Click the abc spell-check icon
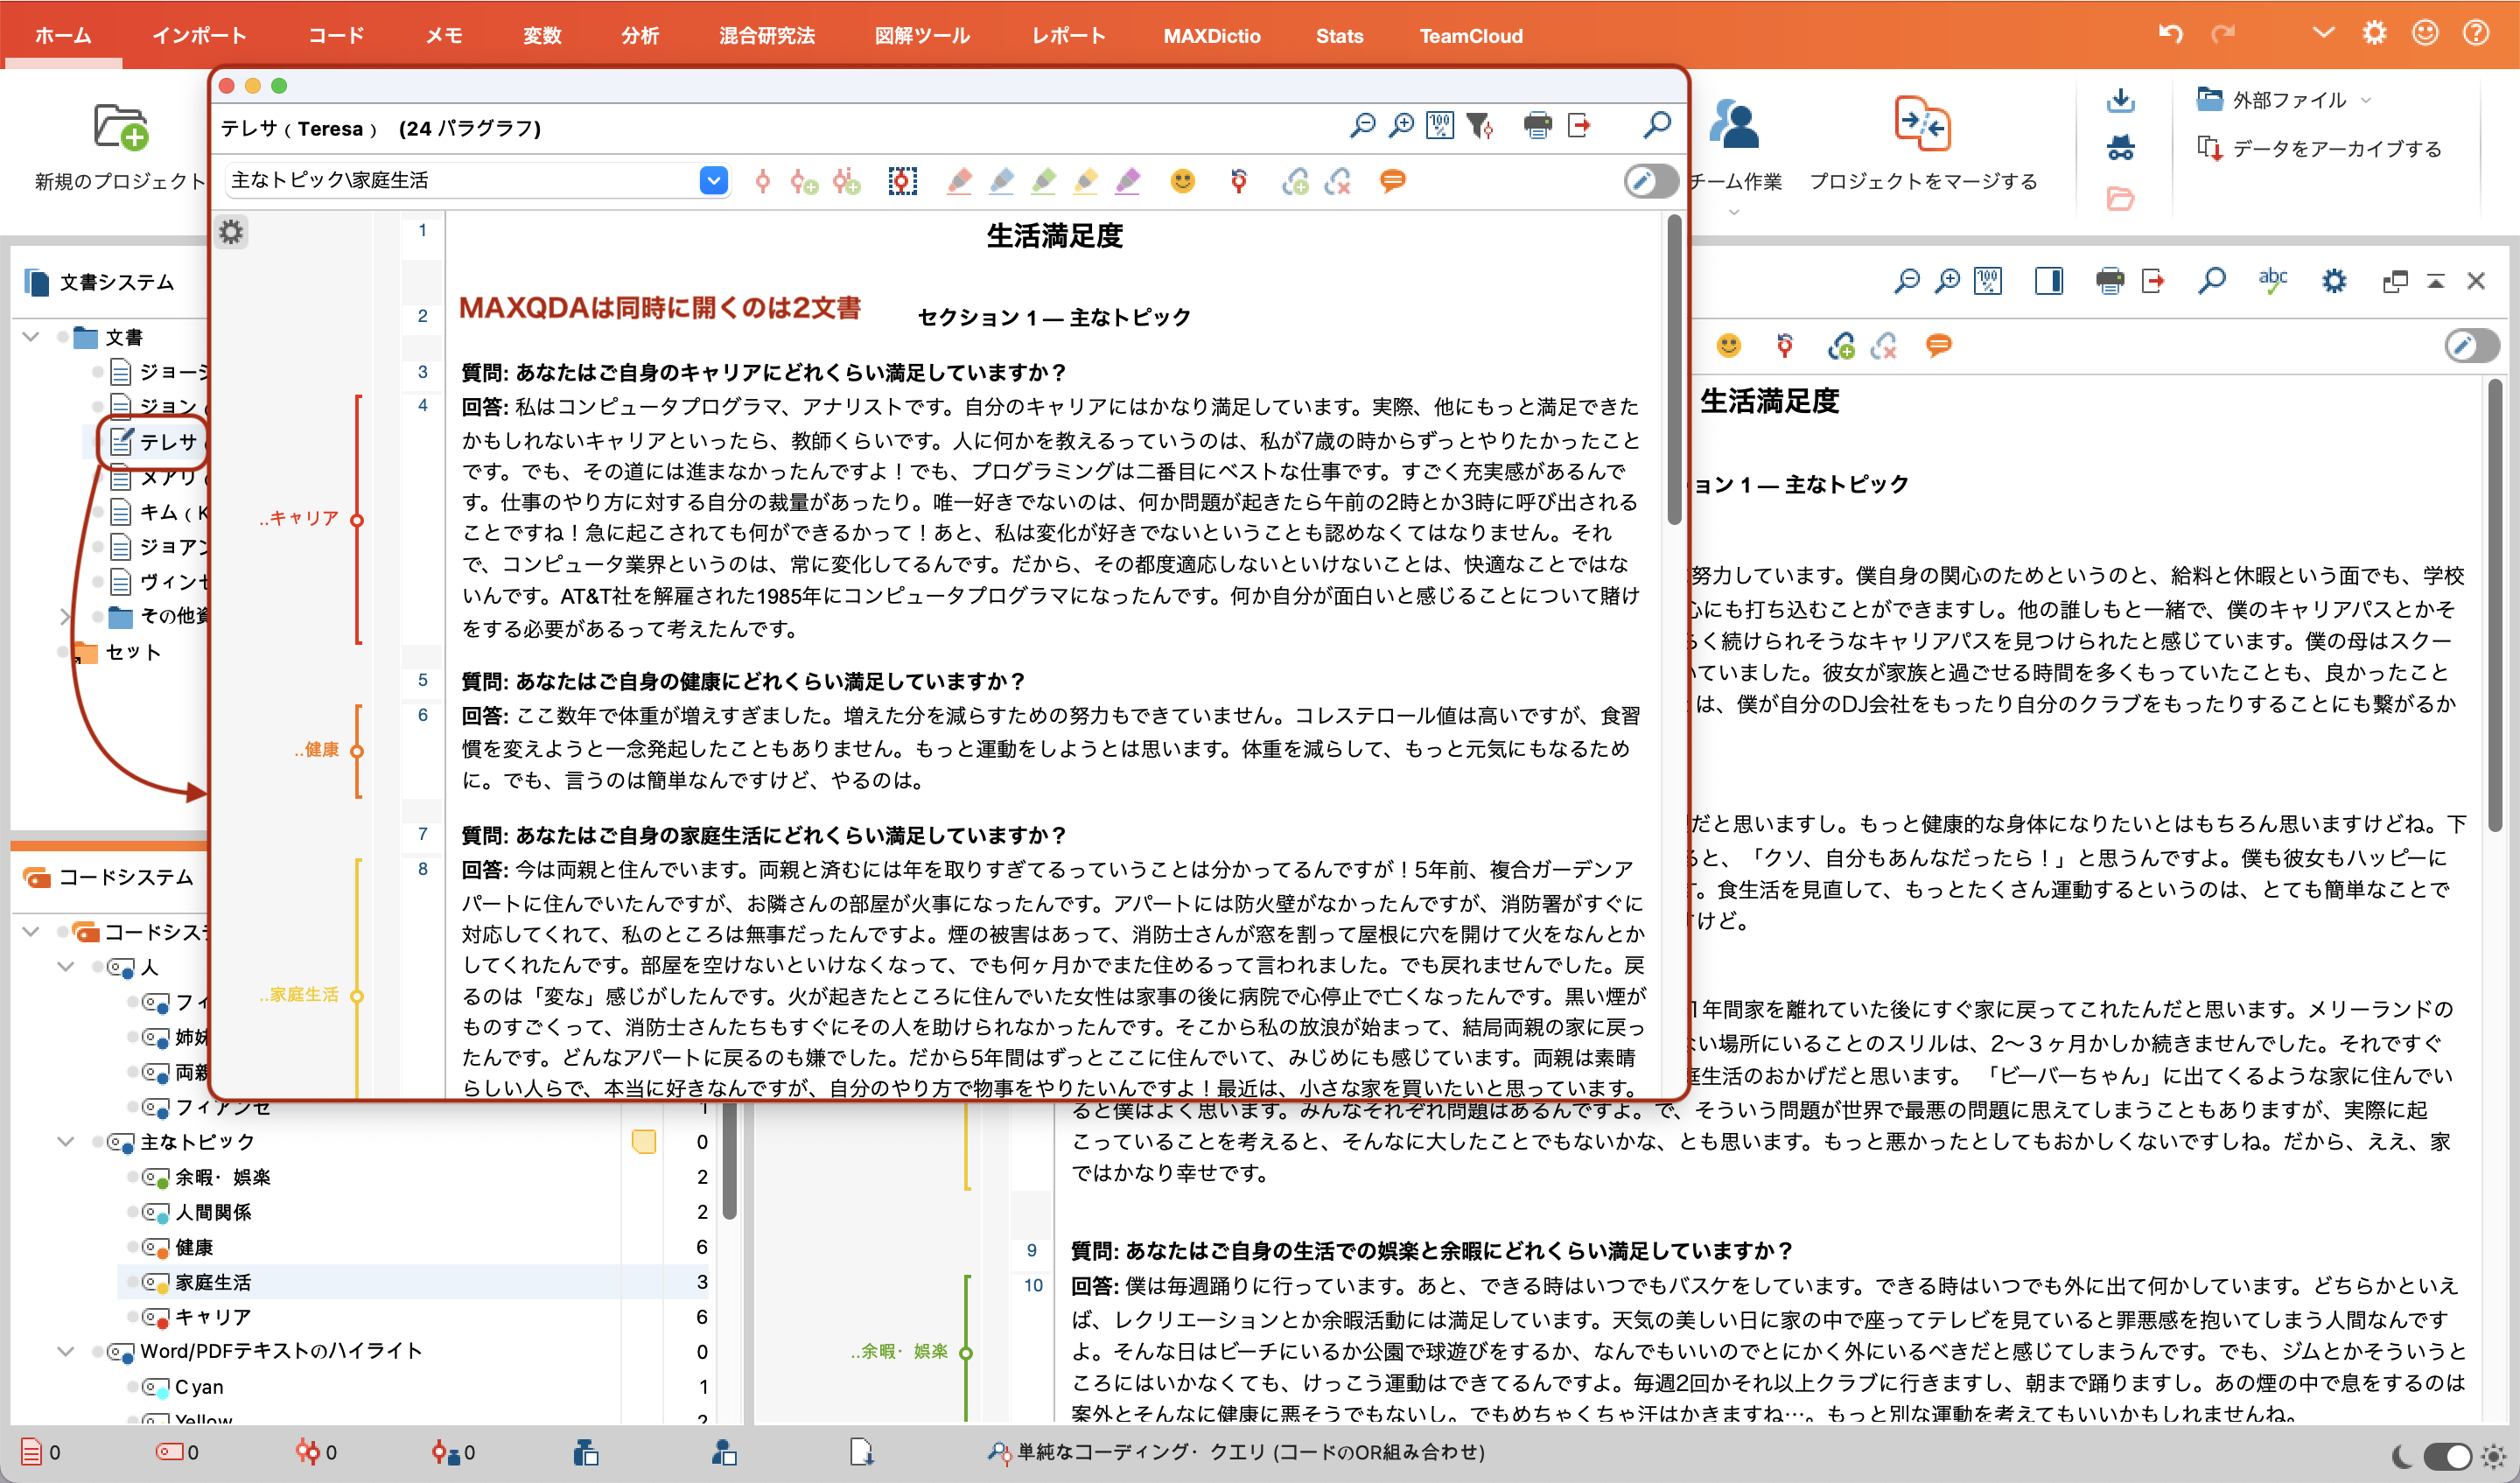The width and height of the screenshot is (2520, 1483). 2273,281
